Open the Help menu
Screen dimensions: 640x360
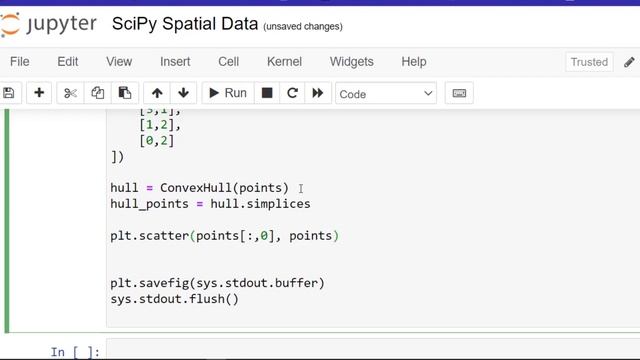pyautogui.click(x=414, y=62)
